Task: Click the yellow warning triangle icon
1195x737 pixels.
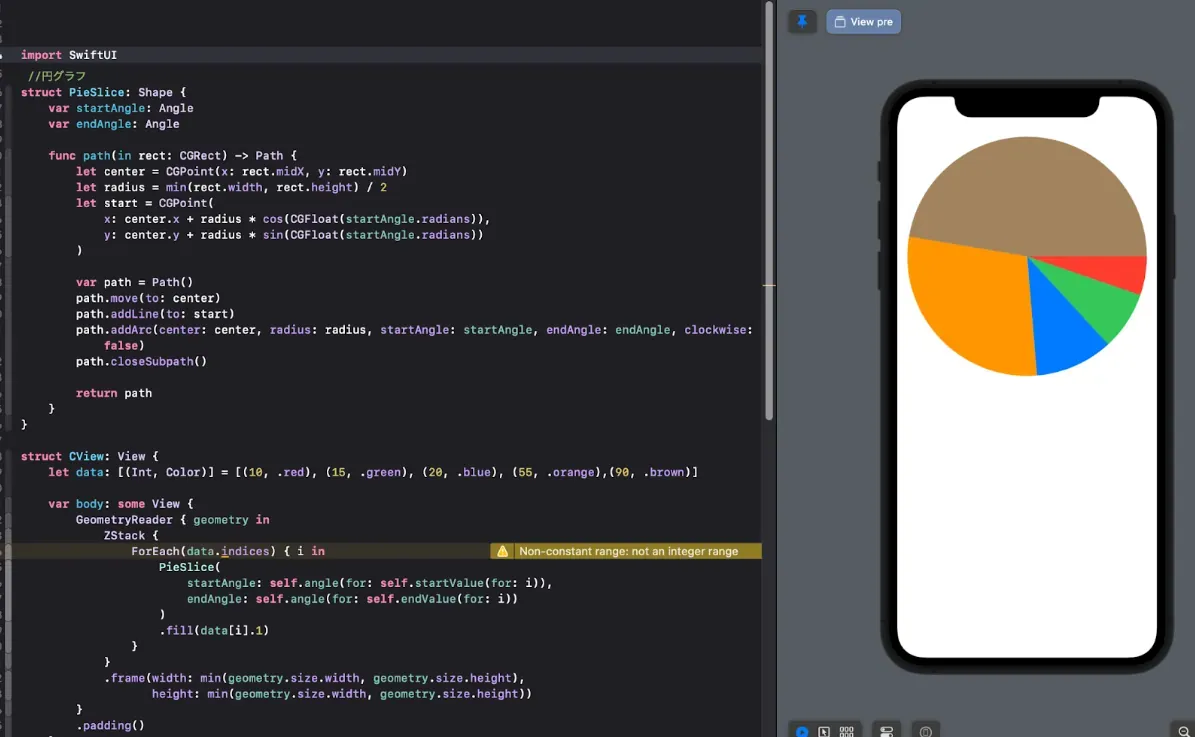Action: 503,551
